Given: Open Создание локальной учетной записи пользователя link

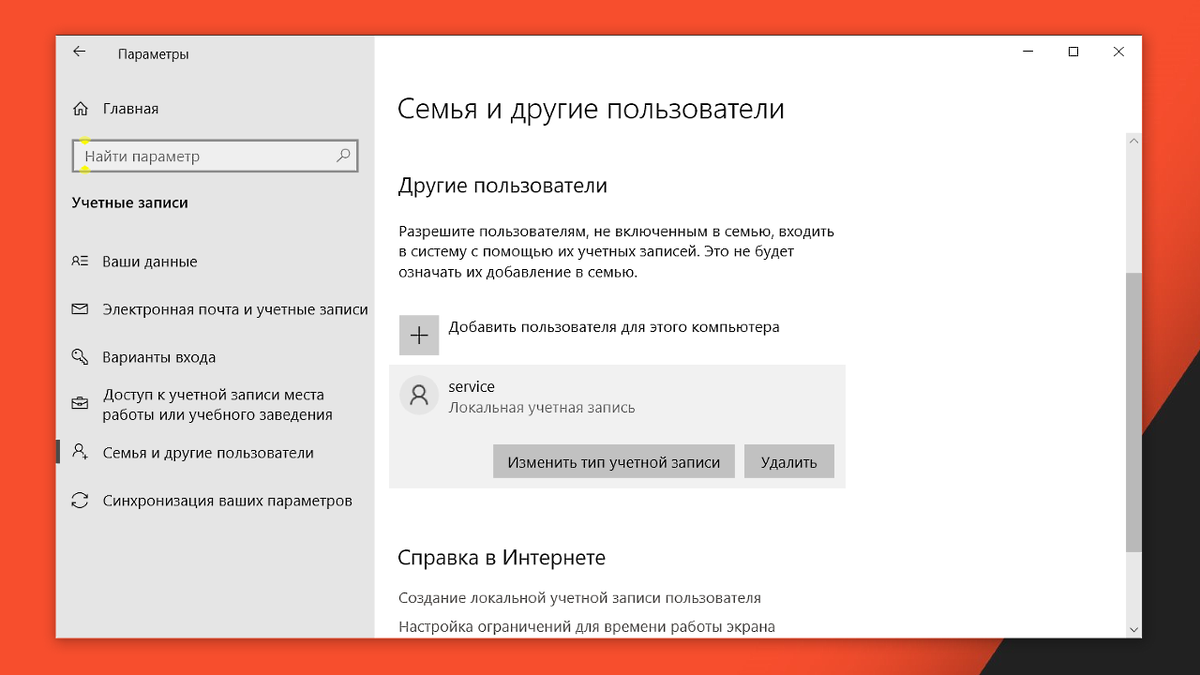Looking at the screenshot, I should 580,598.
